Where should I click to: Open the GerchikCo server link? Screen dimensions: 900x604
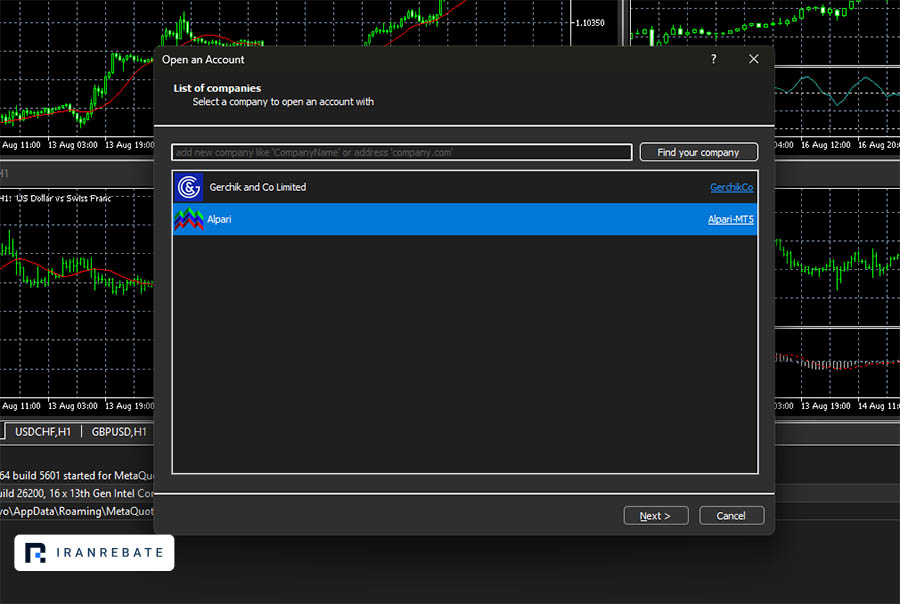(731, 187)
